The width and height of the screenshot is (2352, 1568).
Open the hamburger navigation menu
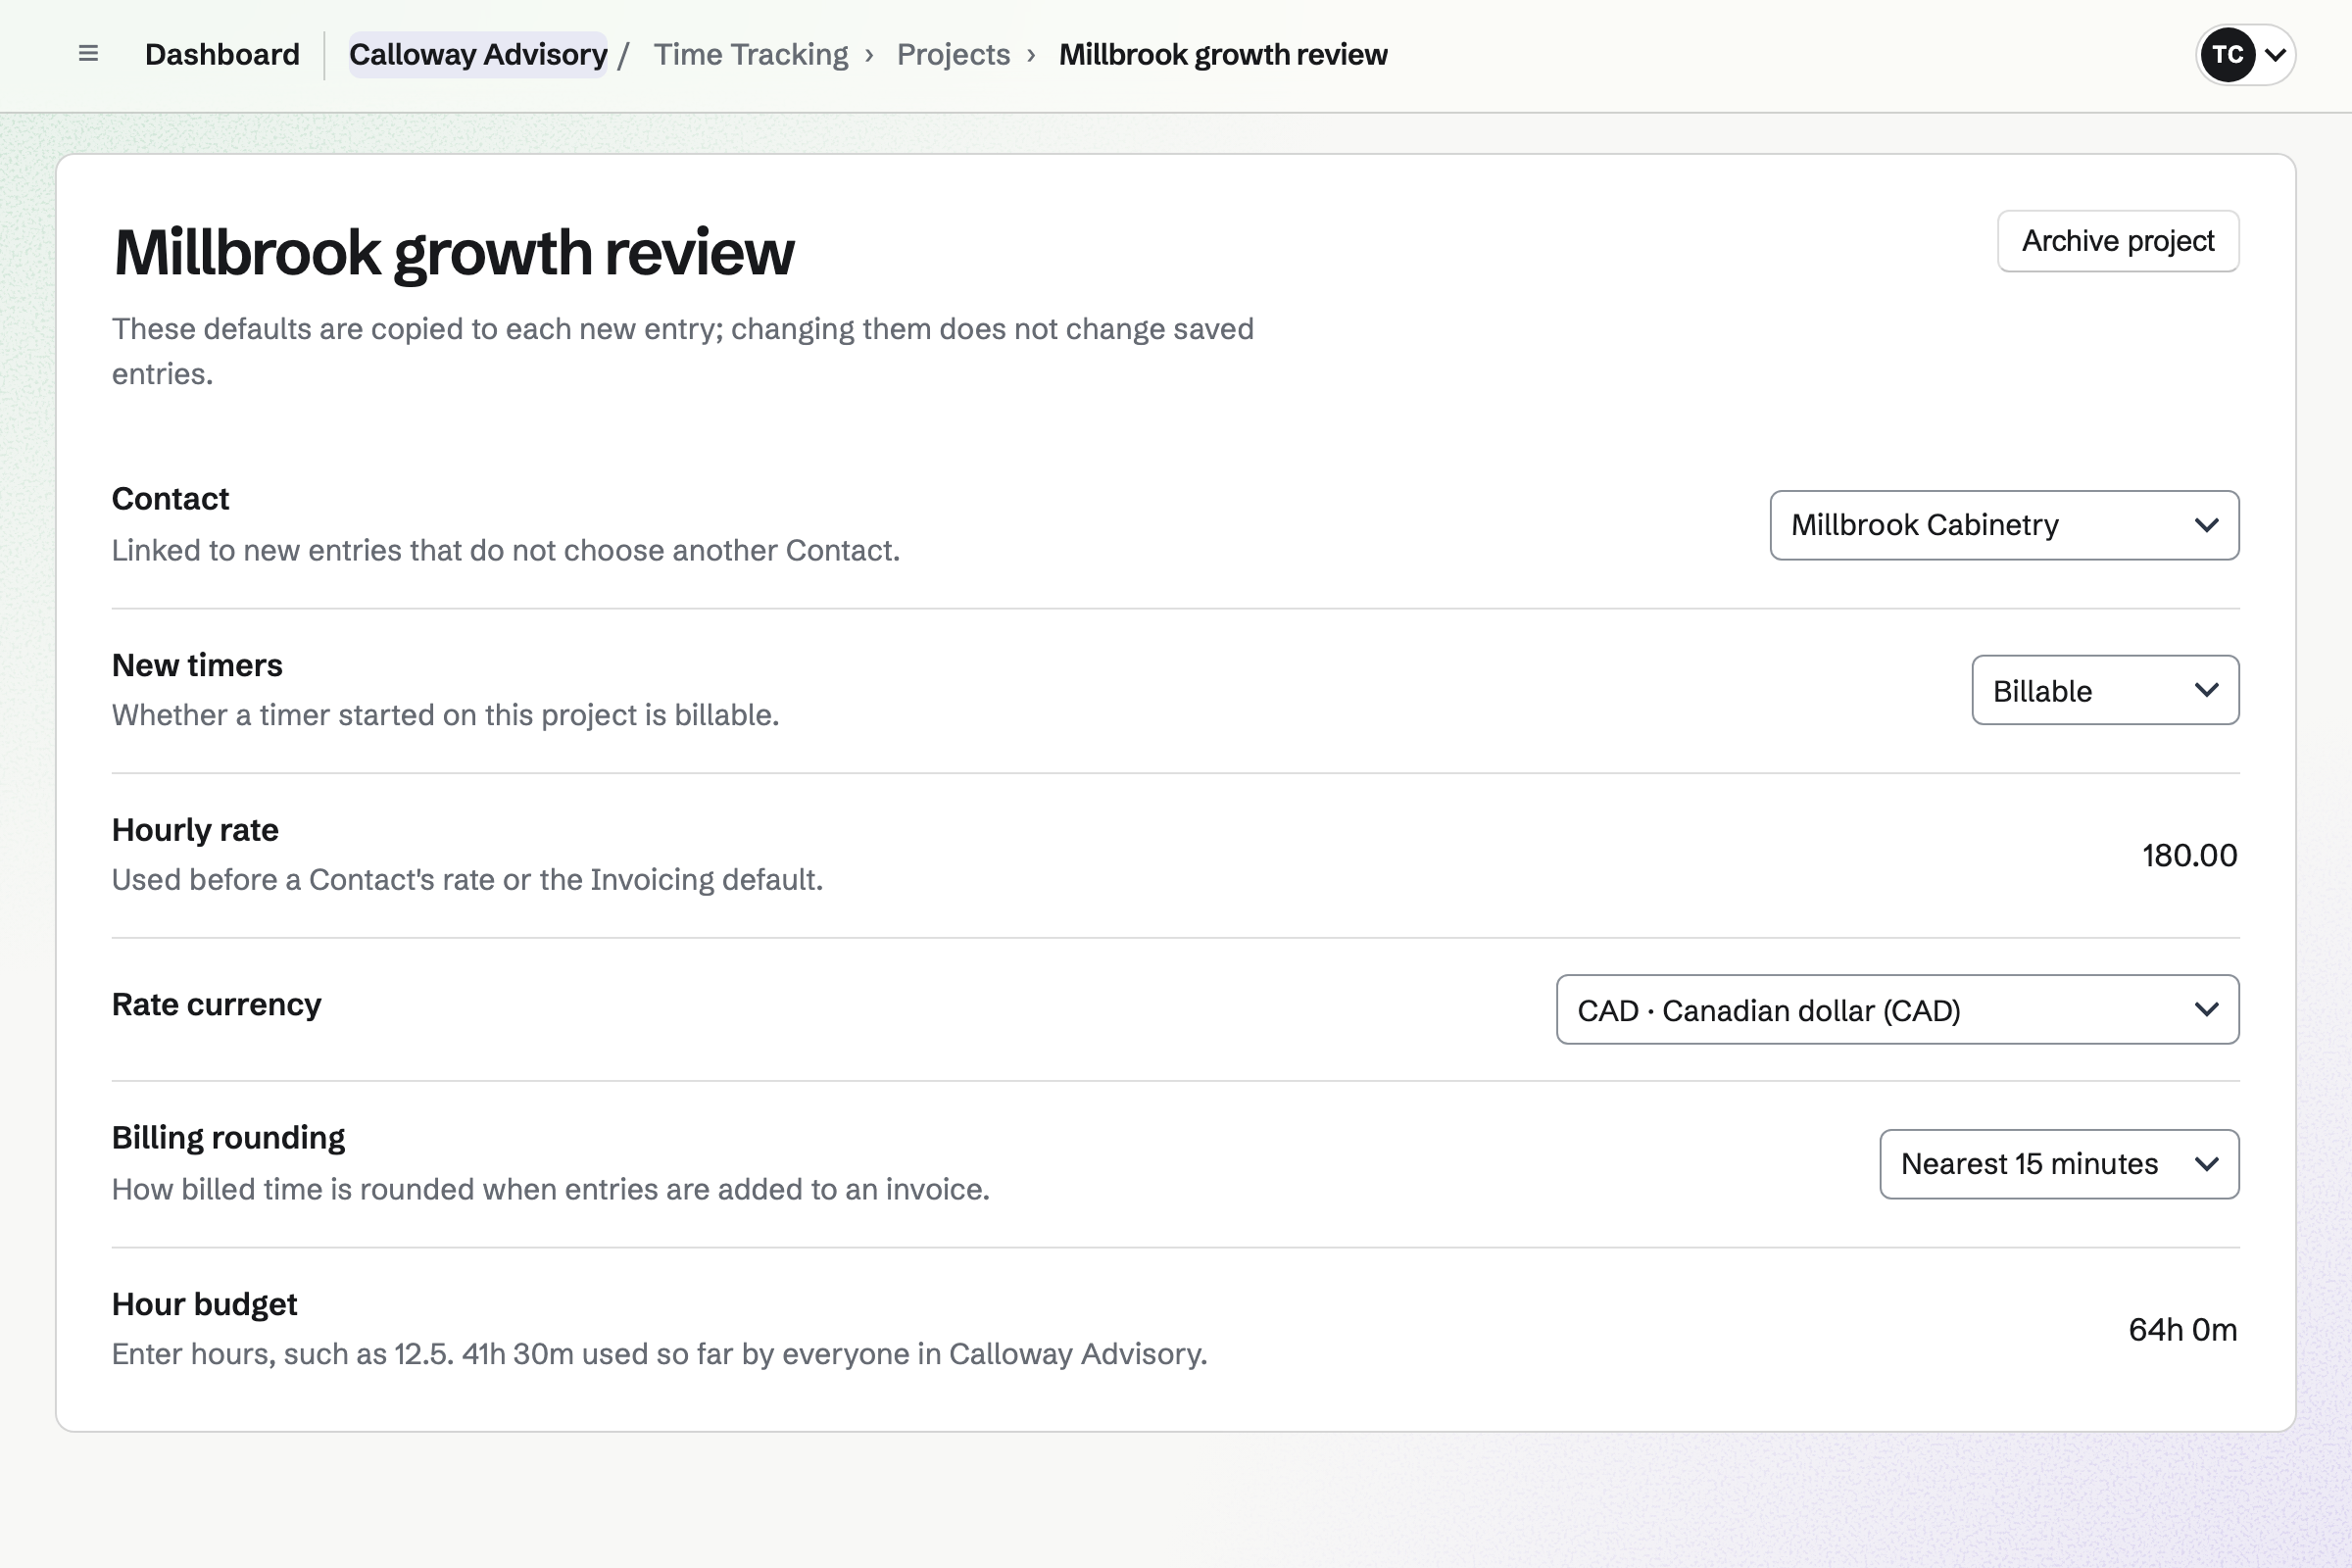pos(88,54)
